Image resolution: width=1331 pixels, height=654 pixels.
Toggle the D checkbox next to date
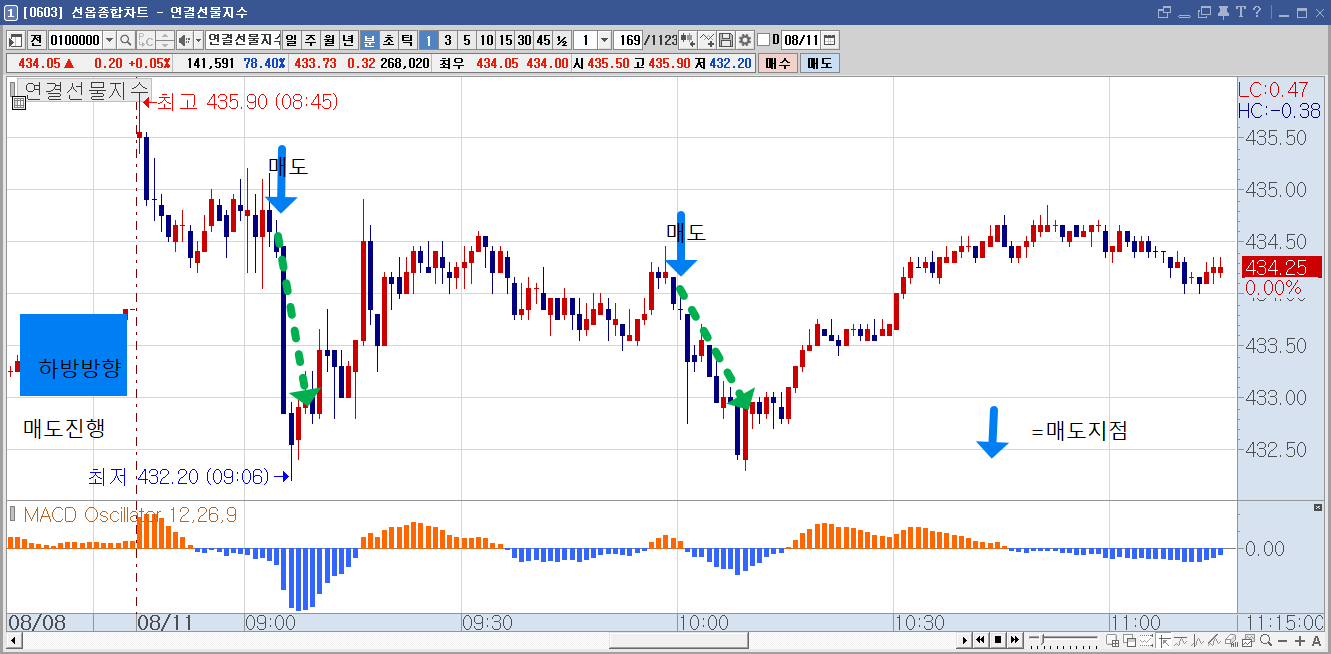point(764,40)
